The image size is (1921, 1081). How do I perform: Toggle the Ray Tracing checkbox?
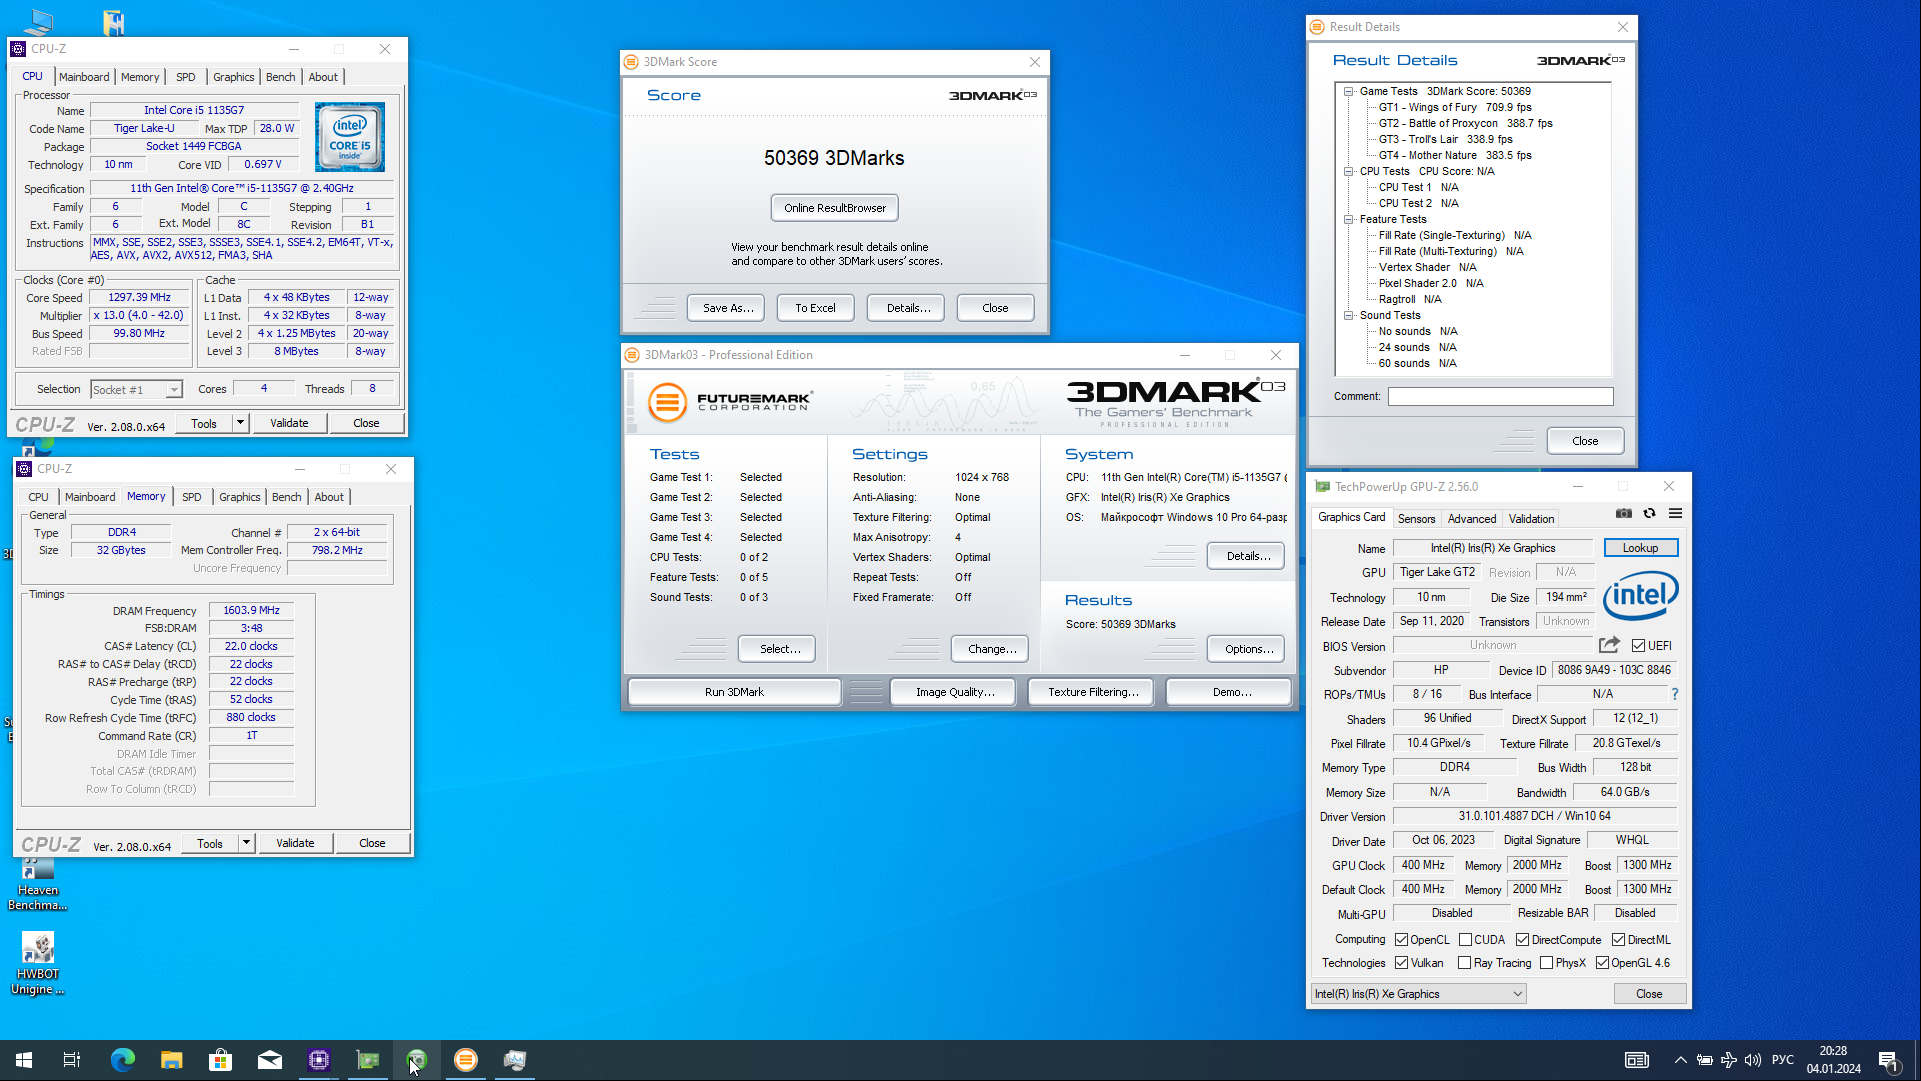[1465, 962]
